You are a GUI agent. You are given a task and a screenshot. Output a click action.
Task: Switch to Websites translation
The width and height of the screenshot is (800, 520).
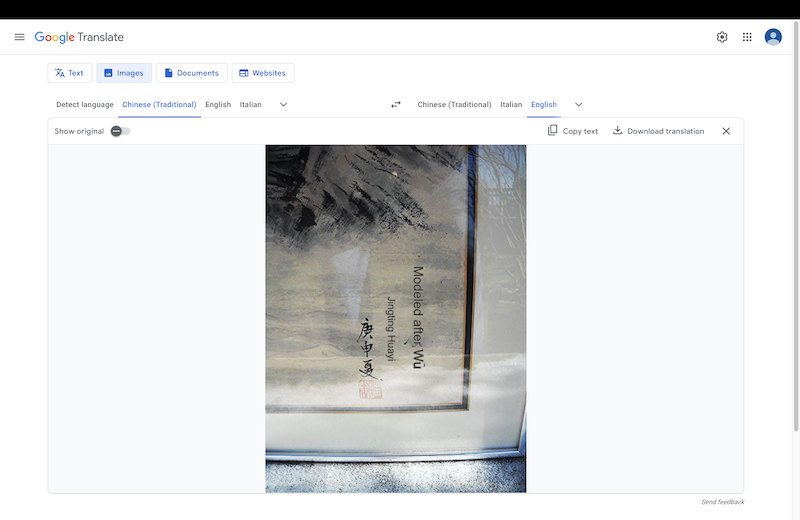pos(263,73)
